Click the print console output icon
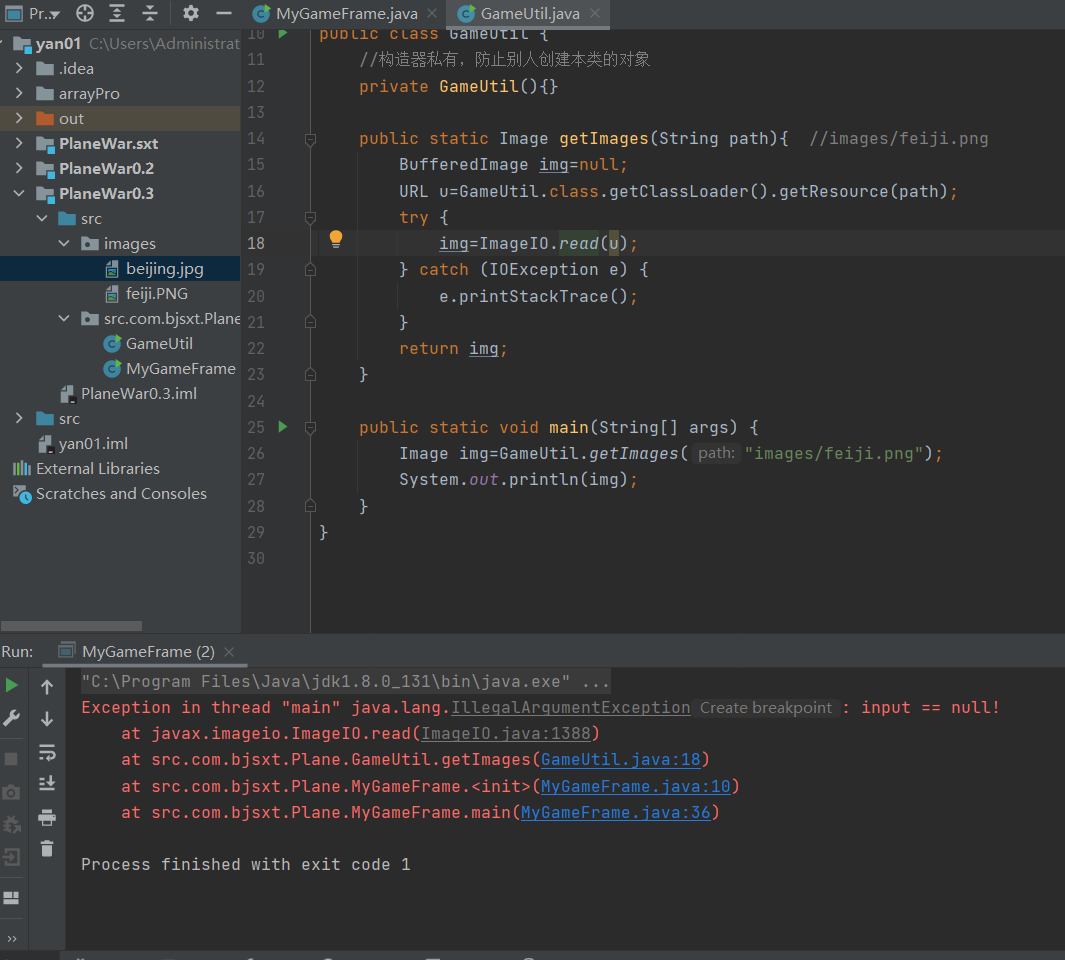 point(47,817)
